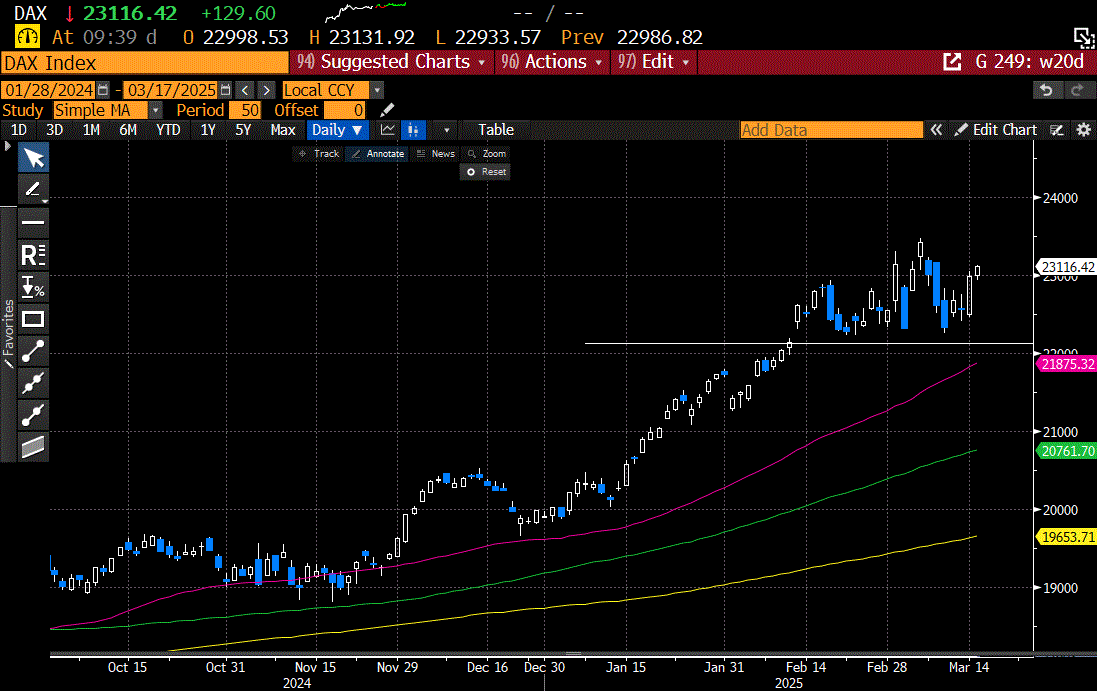Click the DAX Index security field

point(145,63)
